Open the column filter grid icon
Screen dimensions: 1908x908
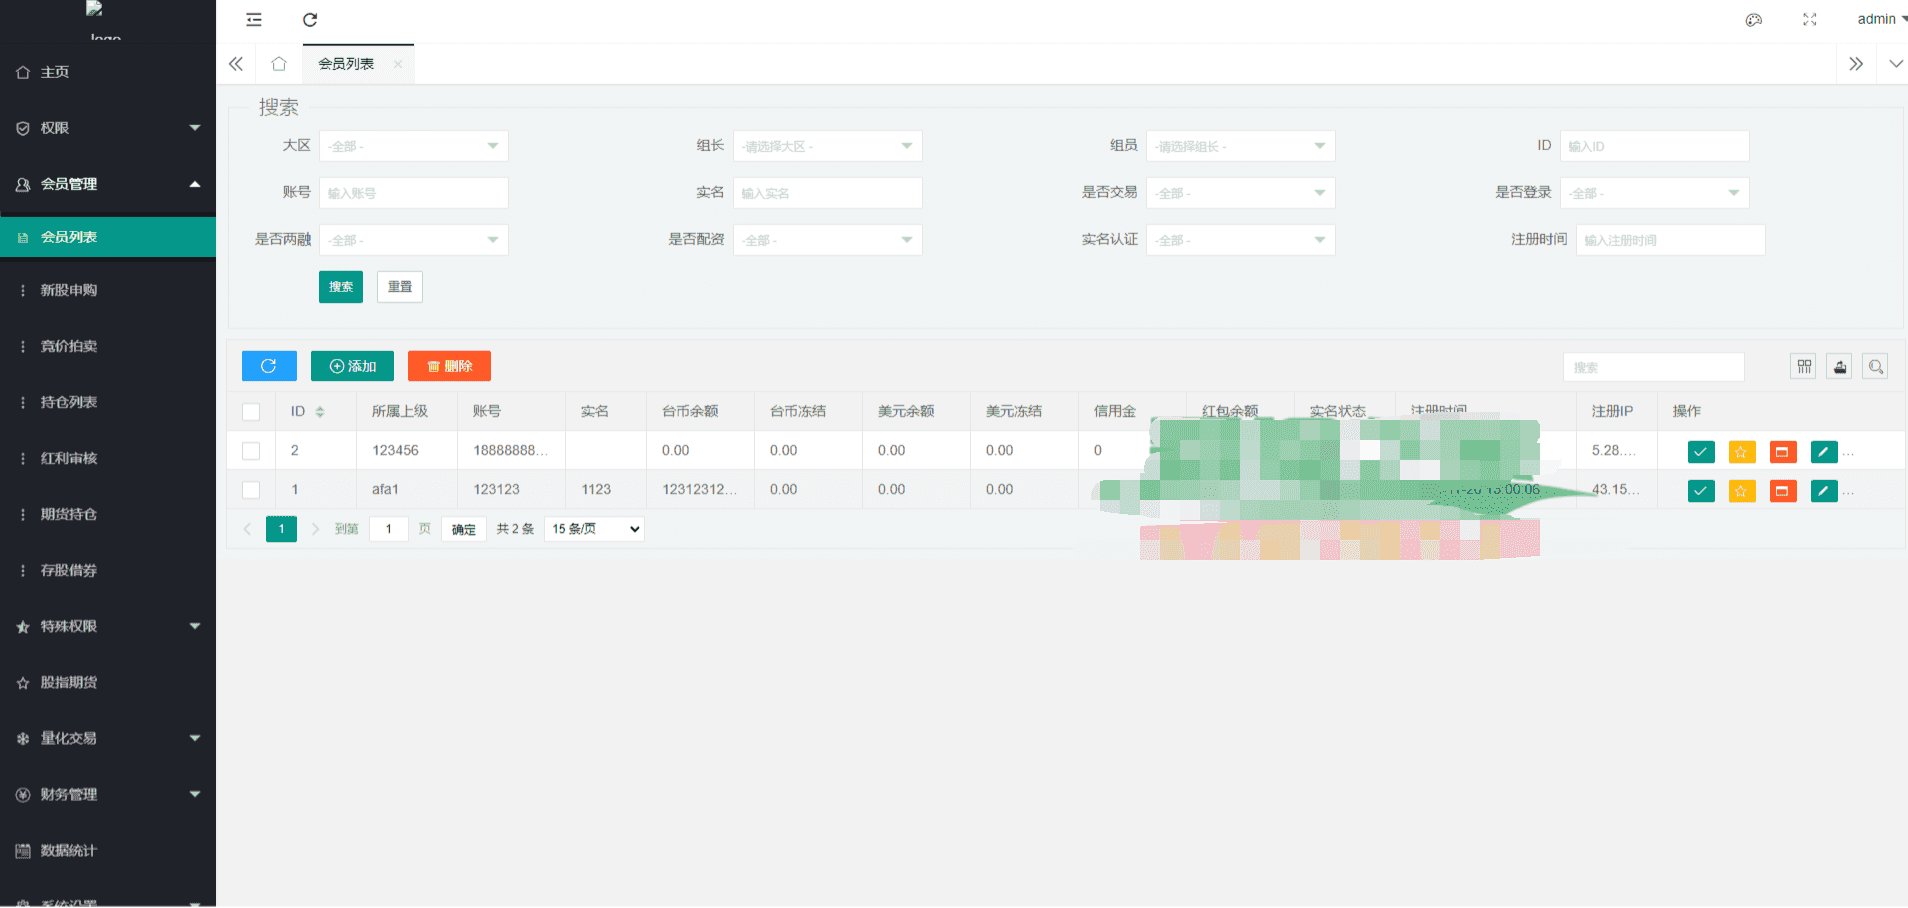point(1804,367)
